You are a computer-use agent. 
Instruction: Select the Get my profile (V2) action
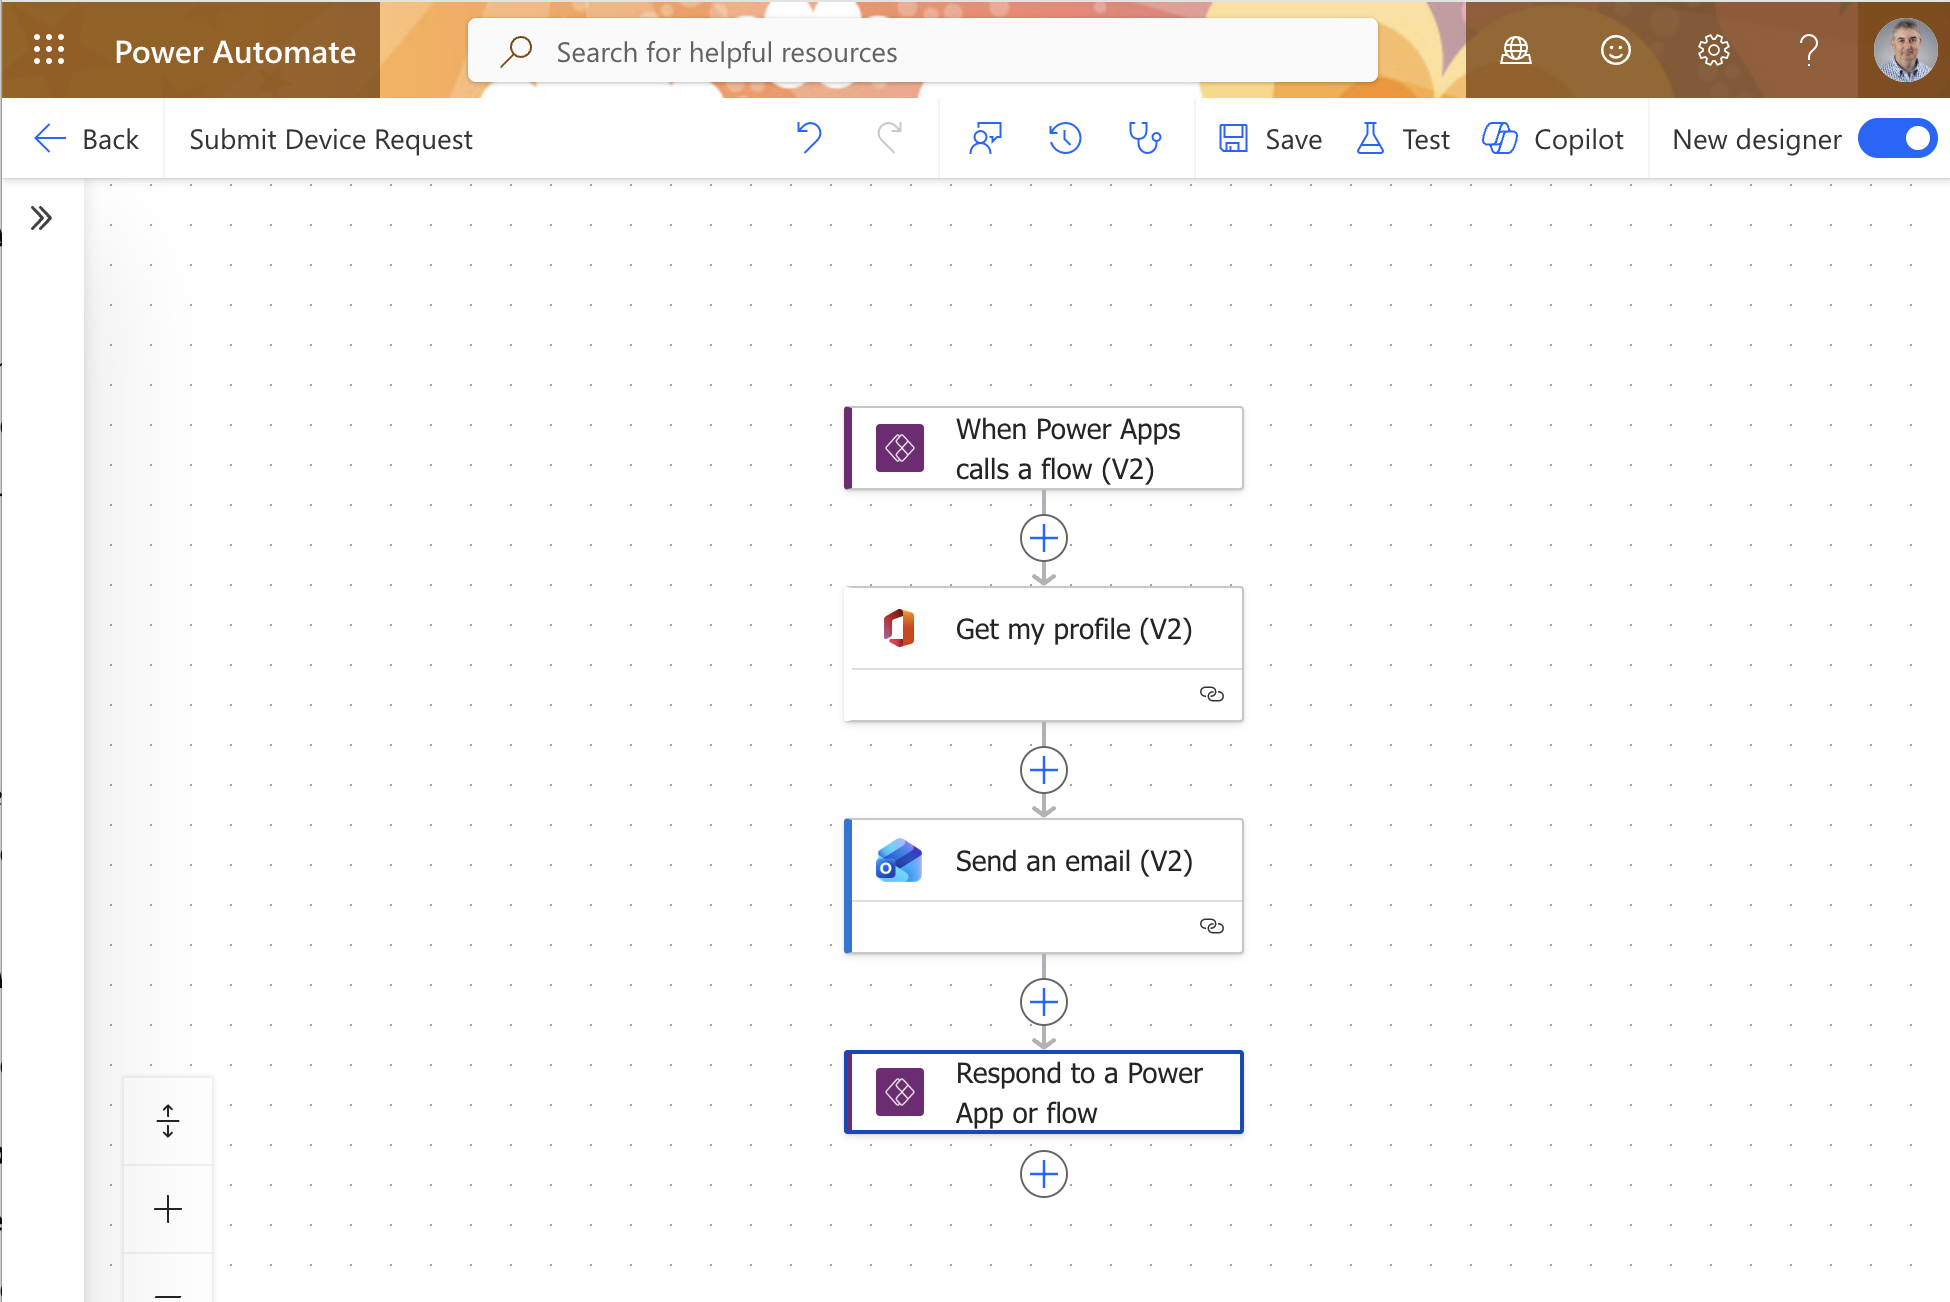[1043, 653]
